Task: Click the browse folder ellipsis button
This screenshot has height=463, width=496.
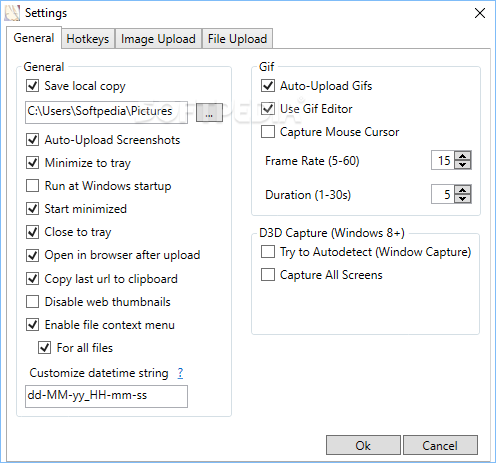Action: pyautogui.click(x=209, y=112)
